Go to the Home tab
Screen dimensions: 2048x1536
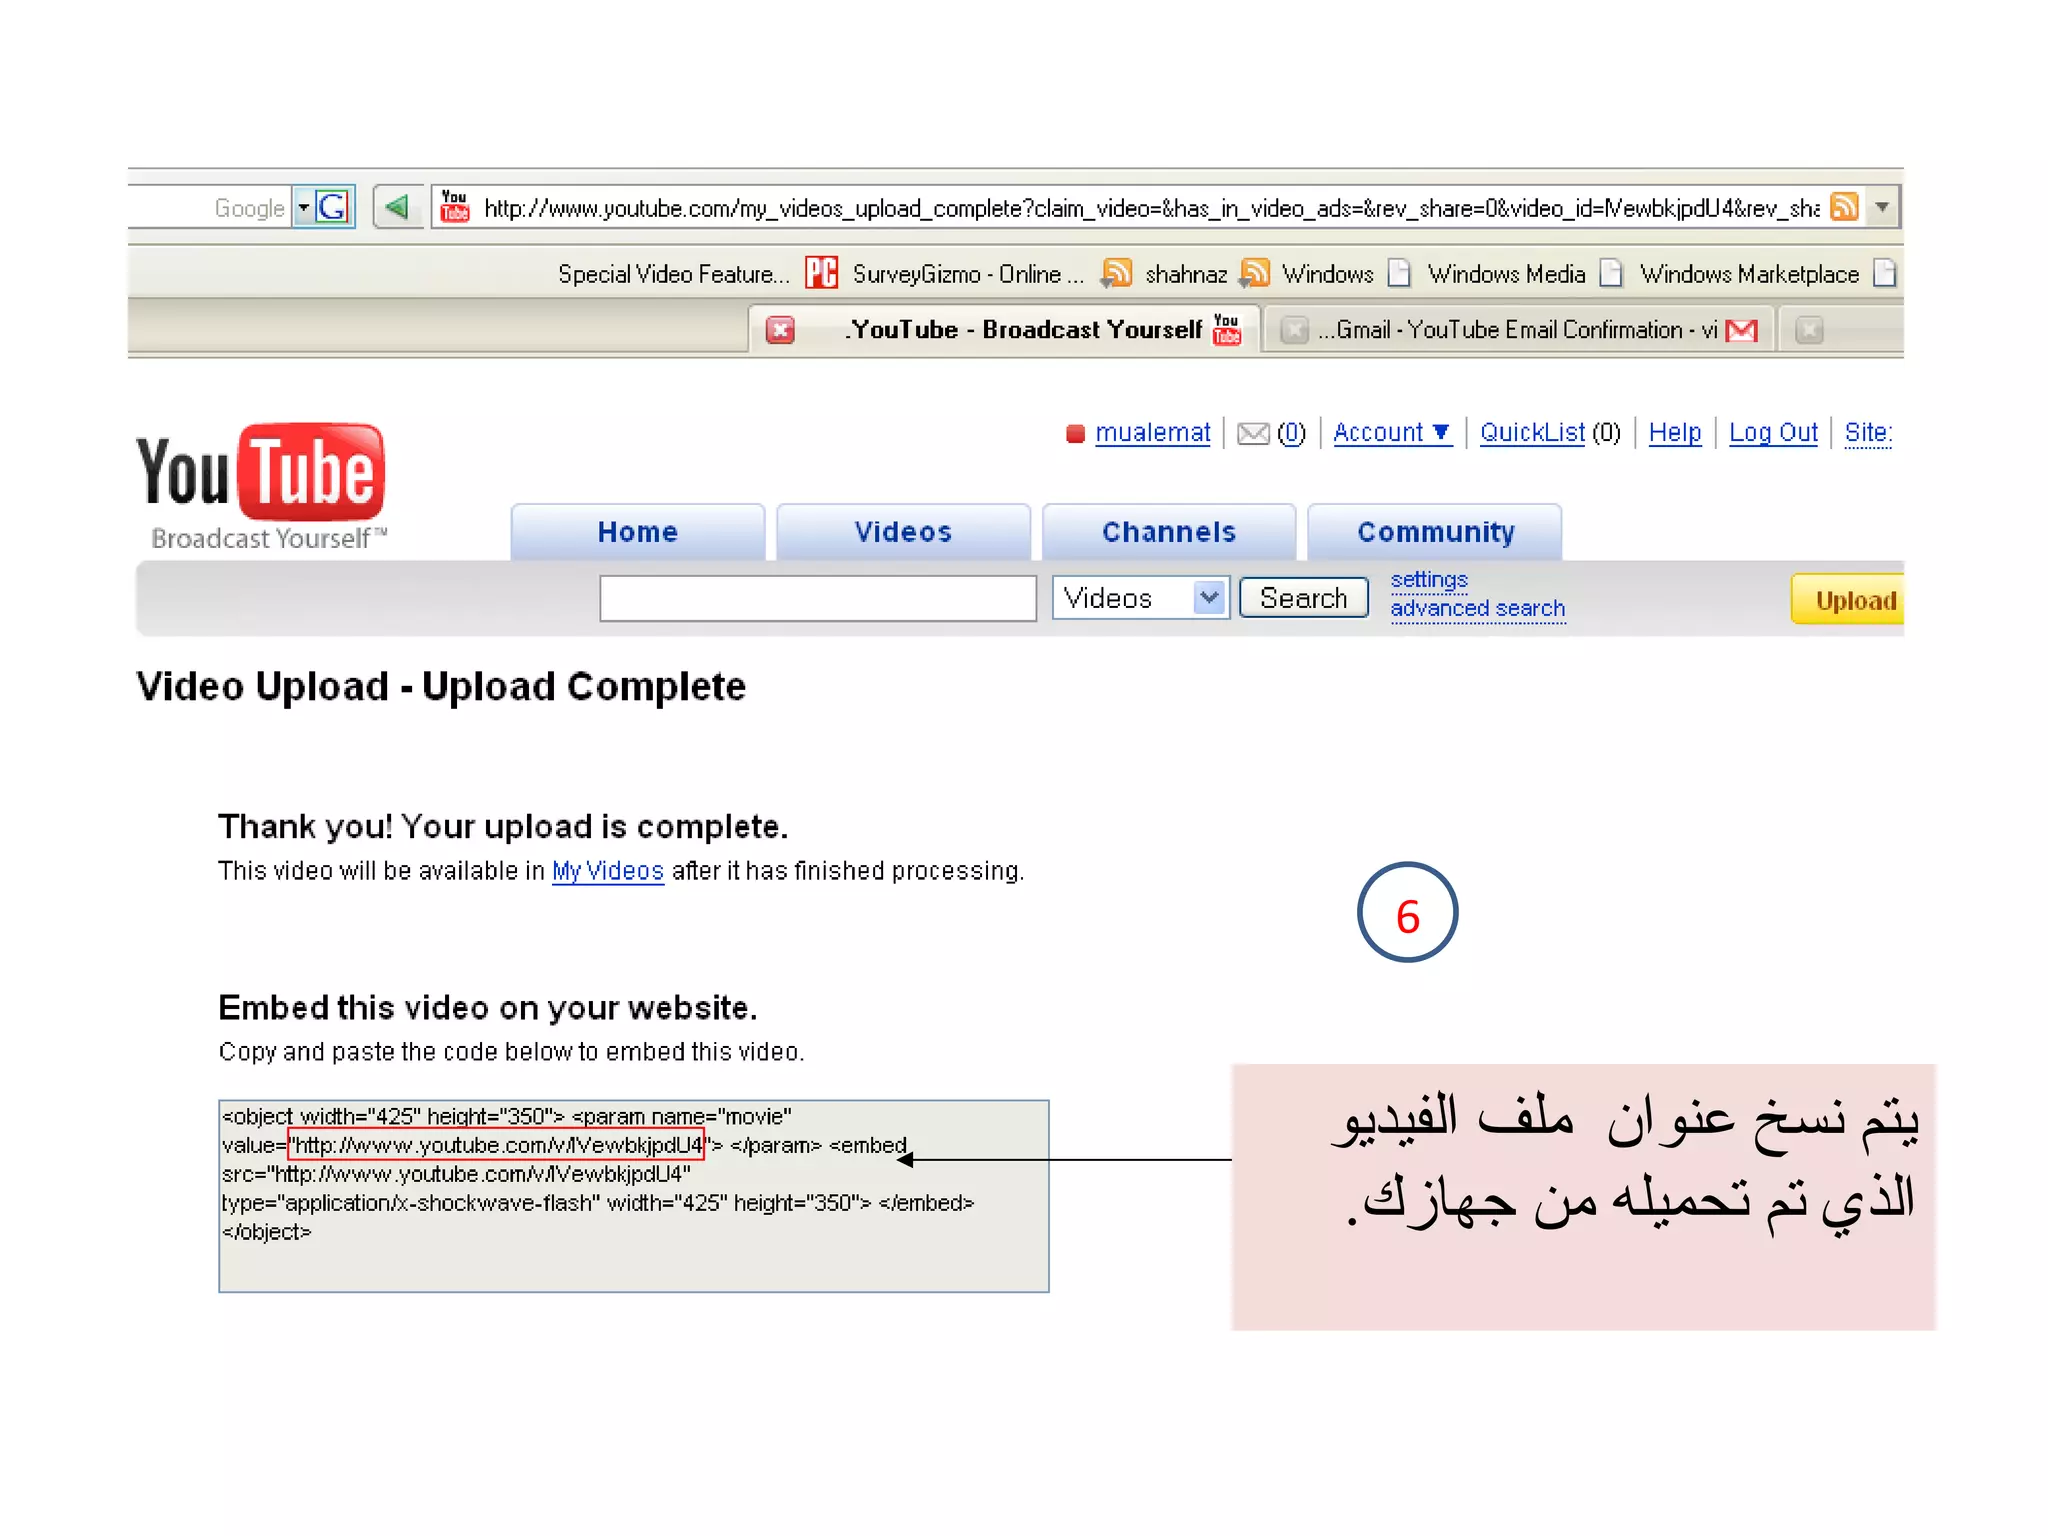coord(637,532)
